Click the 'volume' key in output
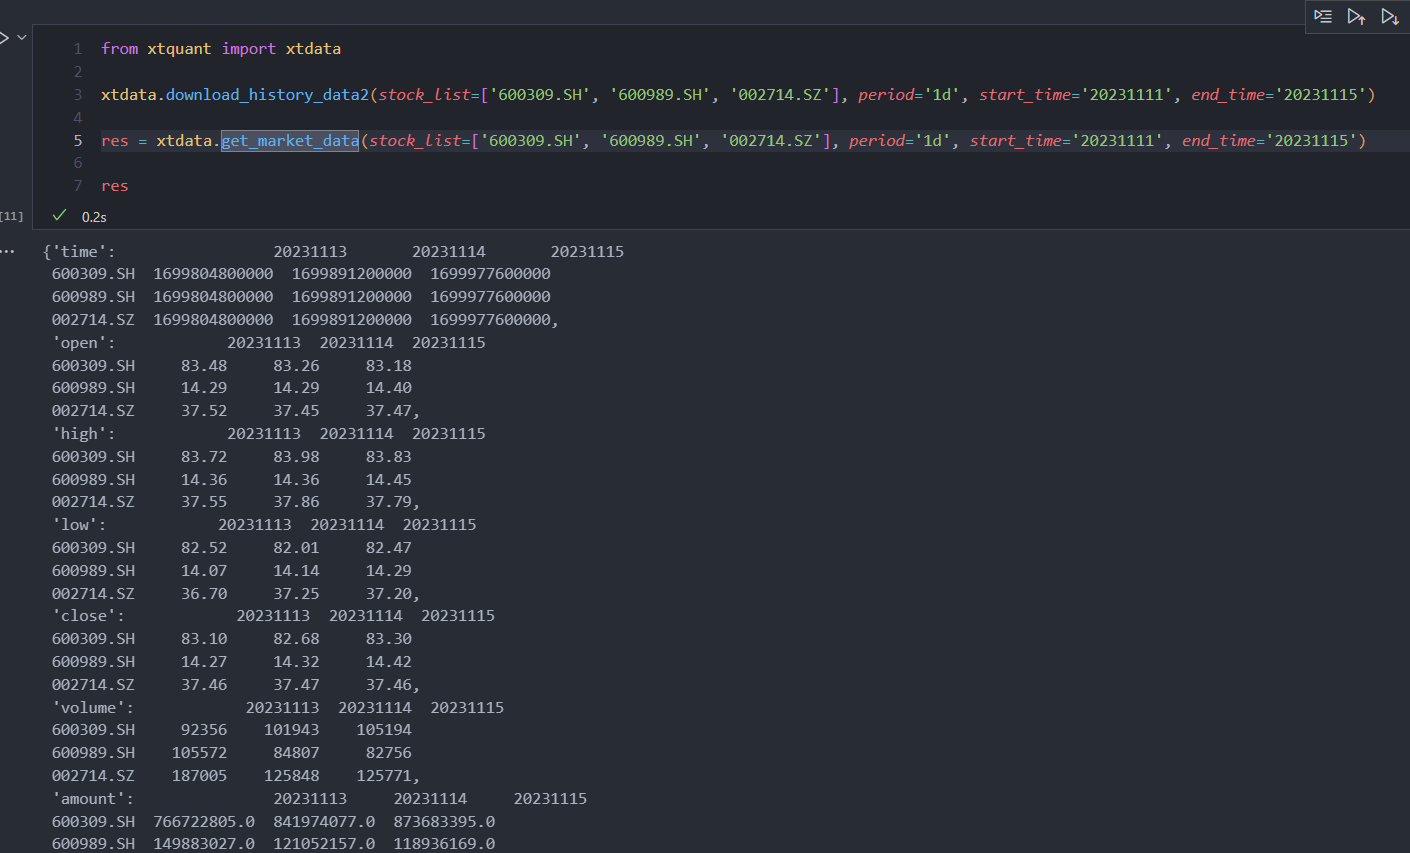The width and height of the screenshot is (1410, 853). coord(93,708)
